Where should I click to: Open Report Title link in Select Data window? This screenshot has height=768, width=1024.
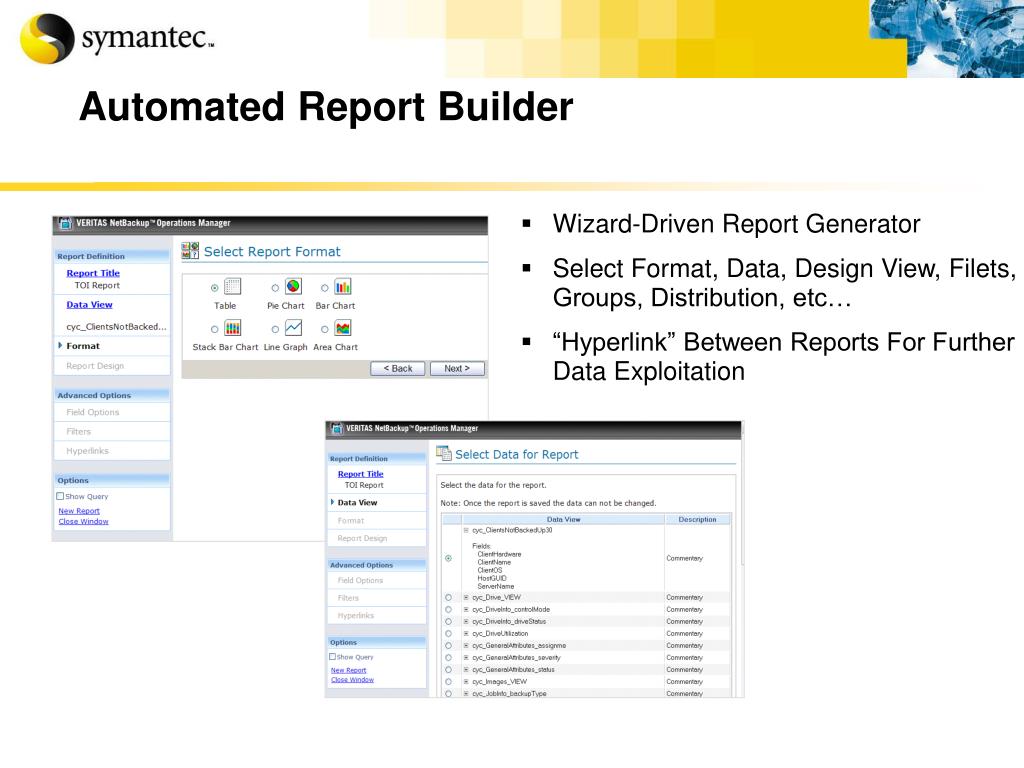pos(360,473)
